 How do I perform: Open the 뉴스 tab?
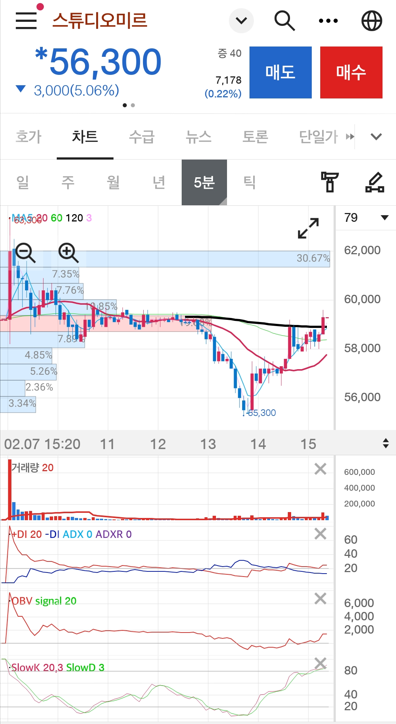[198, 137]
